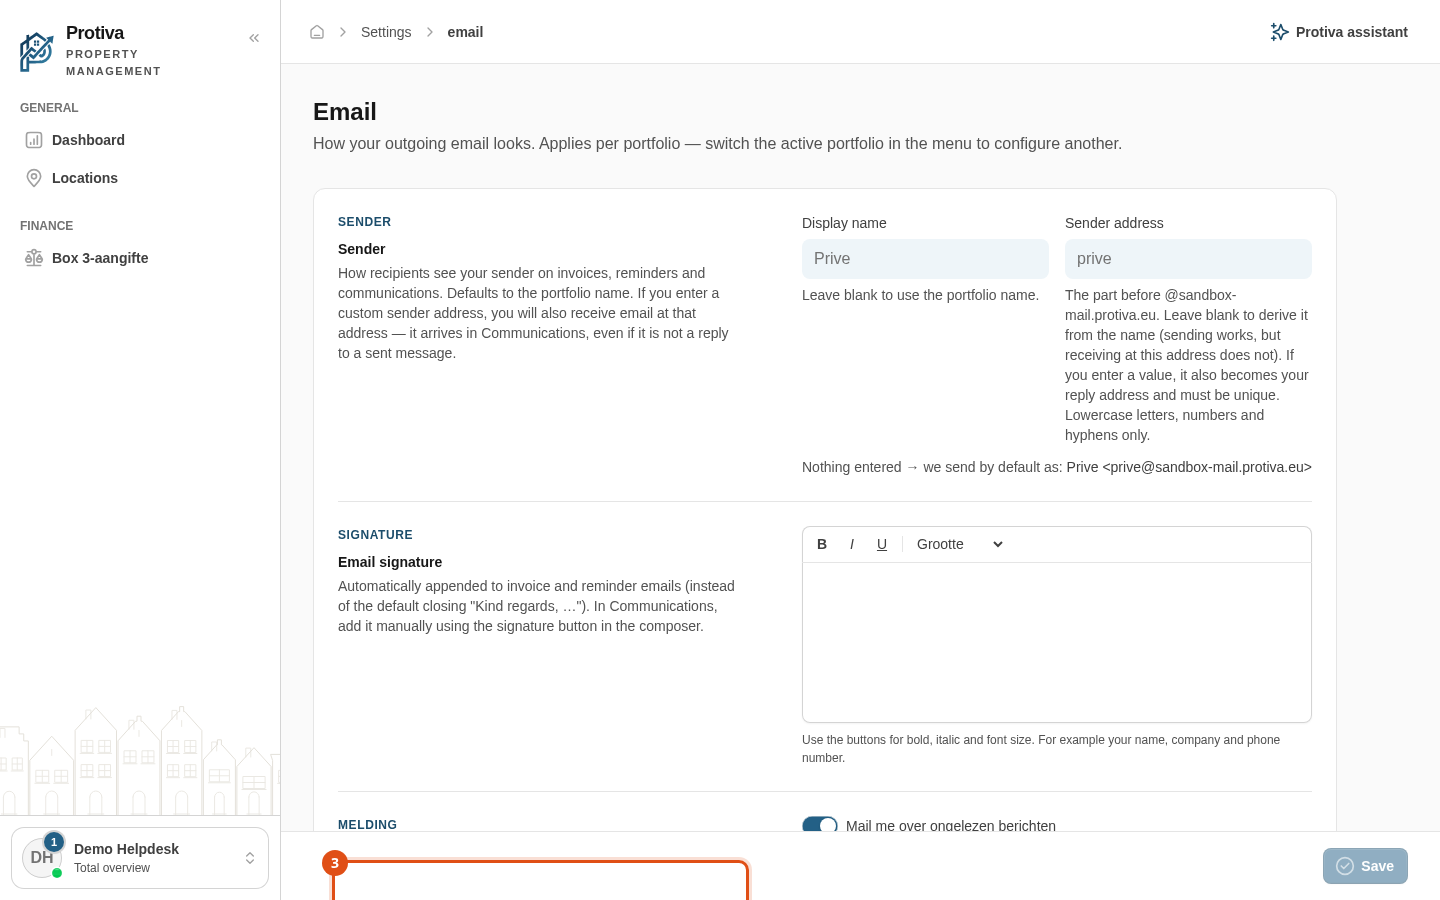This screenshot has height=900, width=1440.
Task: Click the DH avatar in the sidebar
Action: (x=42, y=858)
